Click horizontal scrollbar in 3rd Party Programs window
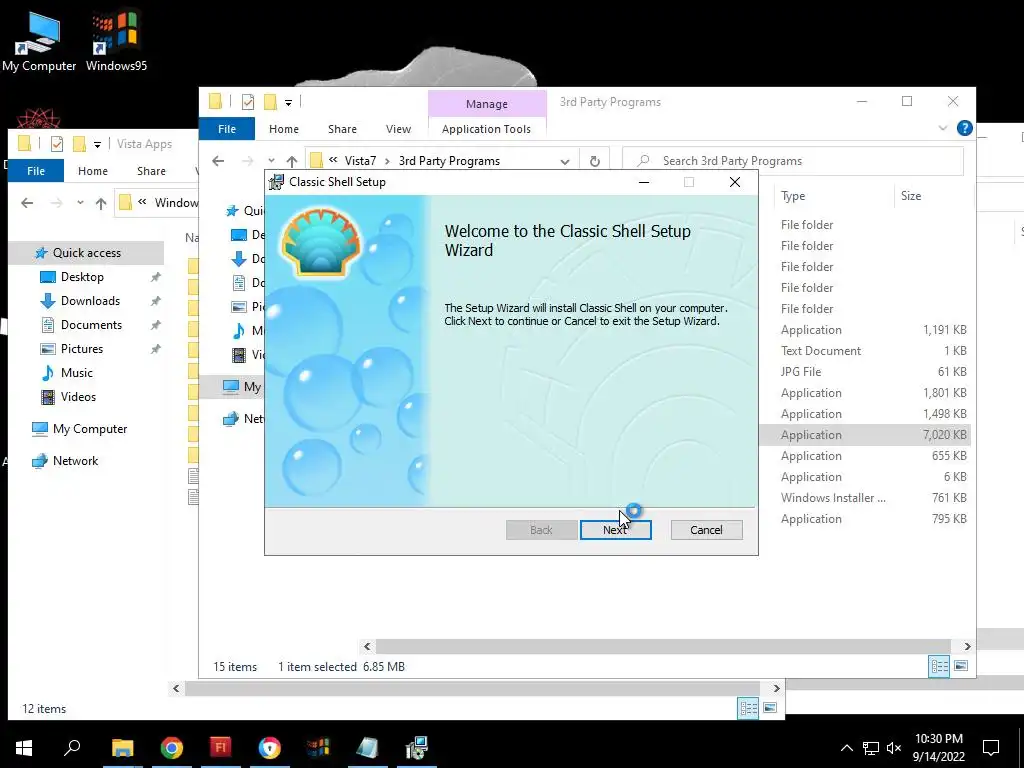The image size is (1024, 768). 663,647
